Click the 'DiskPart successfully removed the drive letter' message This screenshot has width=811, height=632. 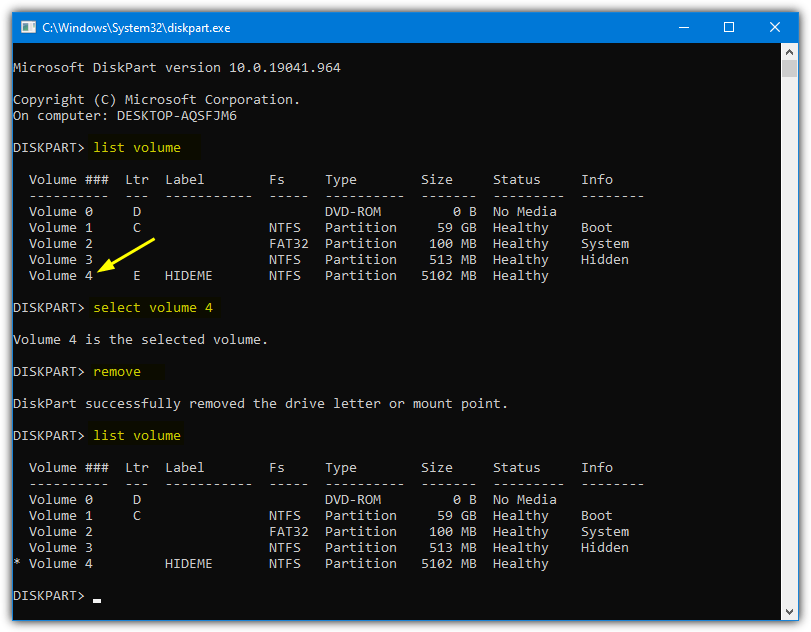coord(260,404)
